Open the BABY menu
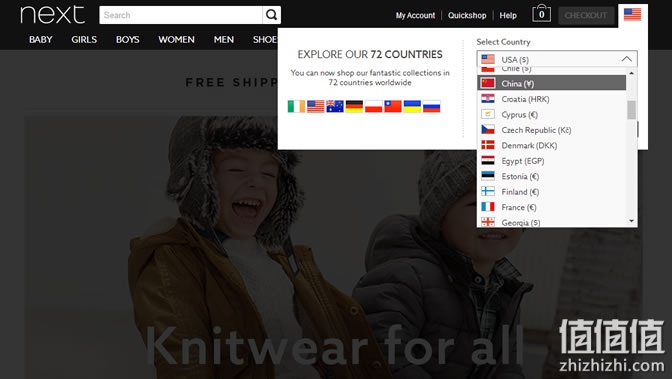 point(41,39)
